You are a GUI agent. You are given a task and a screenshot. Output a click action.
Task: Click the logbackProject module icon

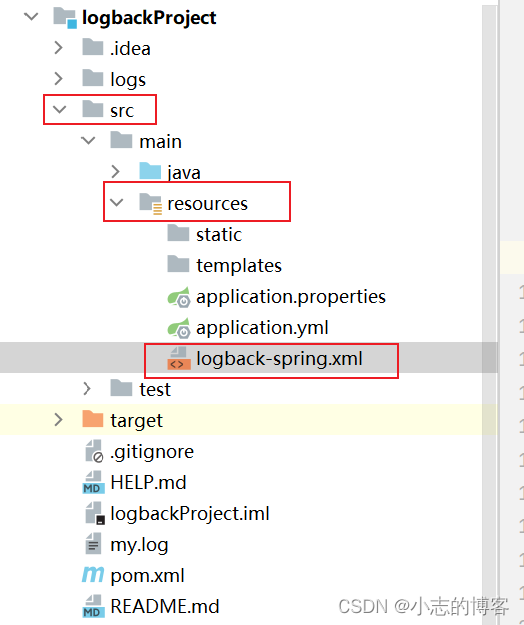pyautogui.click(x=65, y=18)
